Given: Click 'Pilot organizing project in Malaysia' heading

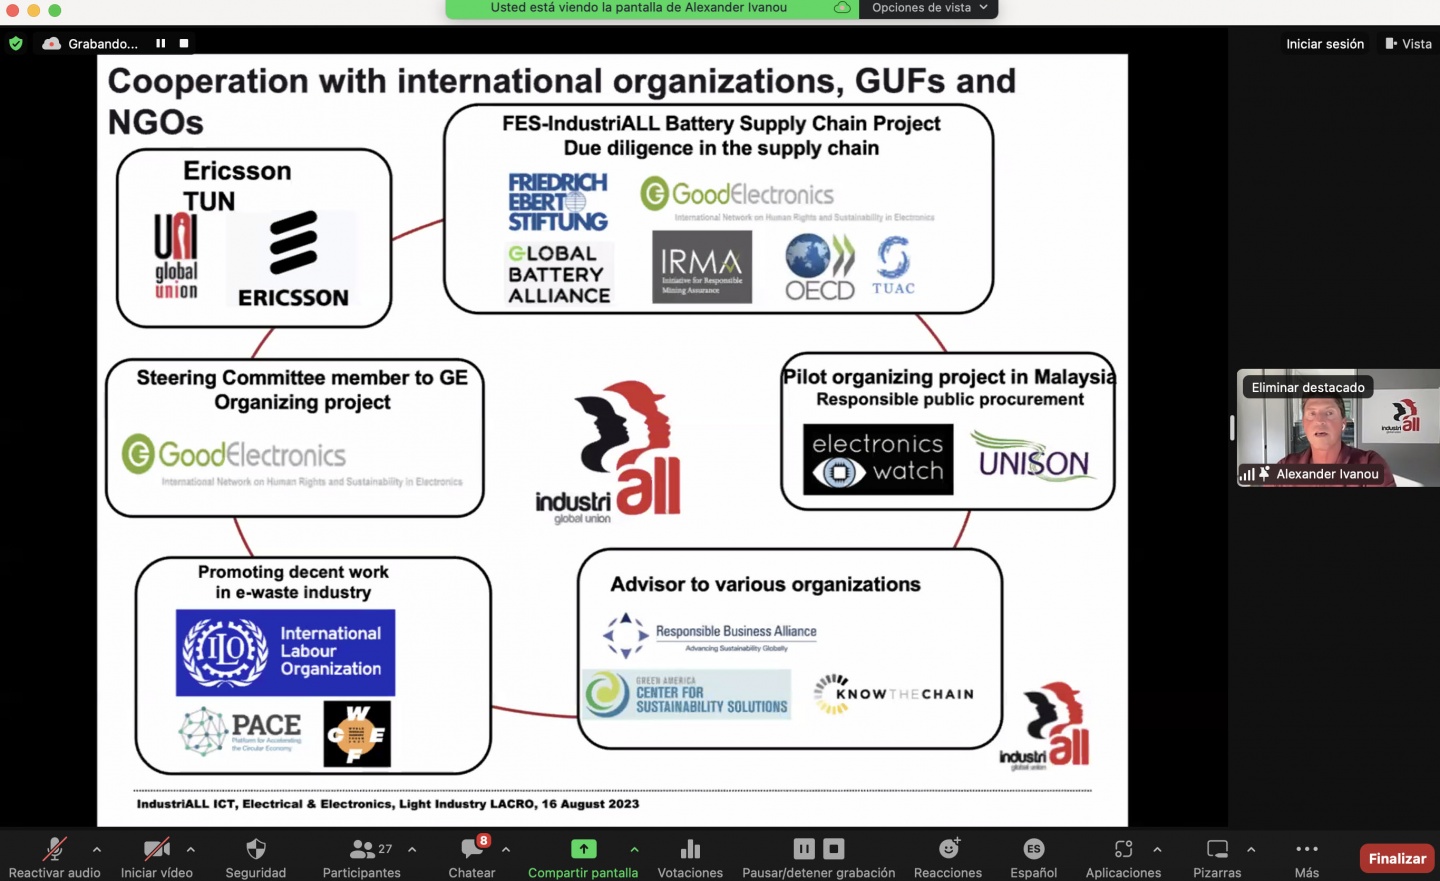Looking at the screenshot, I should 948,377.
